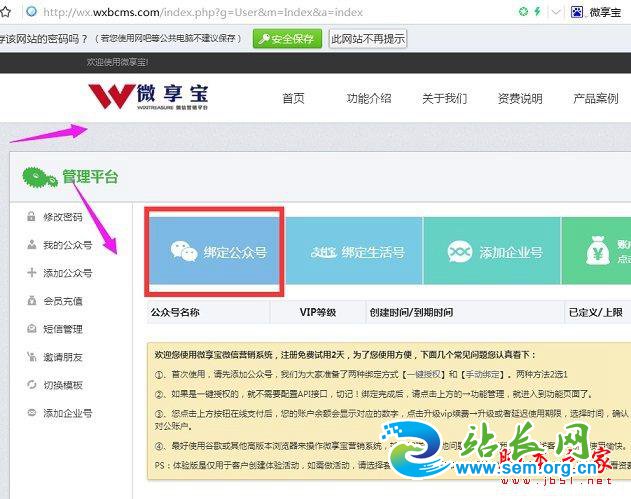Image resolution: width=631 pixels, height=499 pixels.
Task: Click the green gears 管理平台 icon
Action: [39, 178]
